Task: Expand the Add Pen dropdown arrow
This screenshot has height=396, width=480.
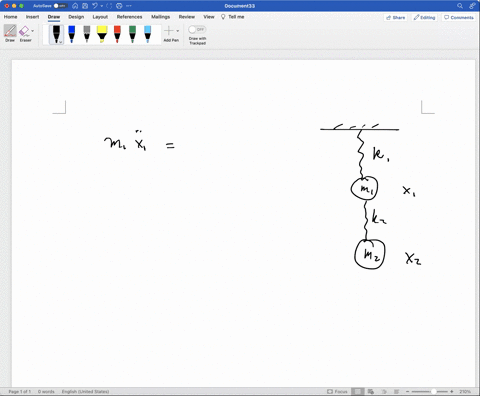Action: [x=178, y=31]
